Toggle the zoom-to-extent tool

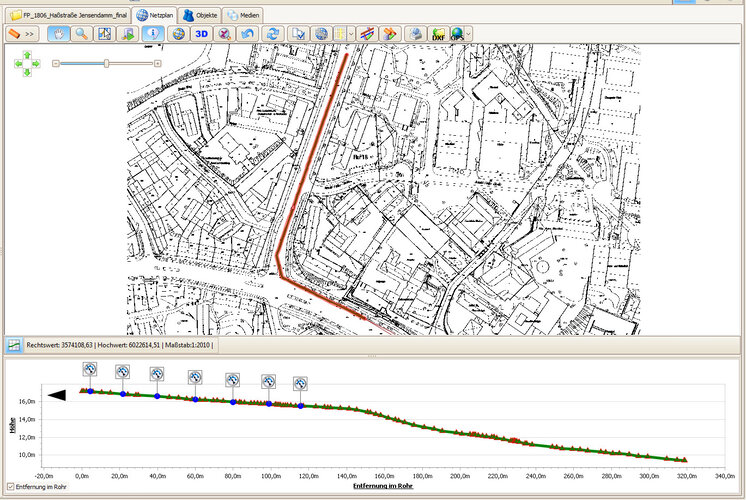pos(105,33)
